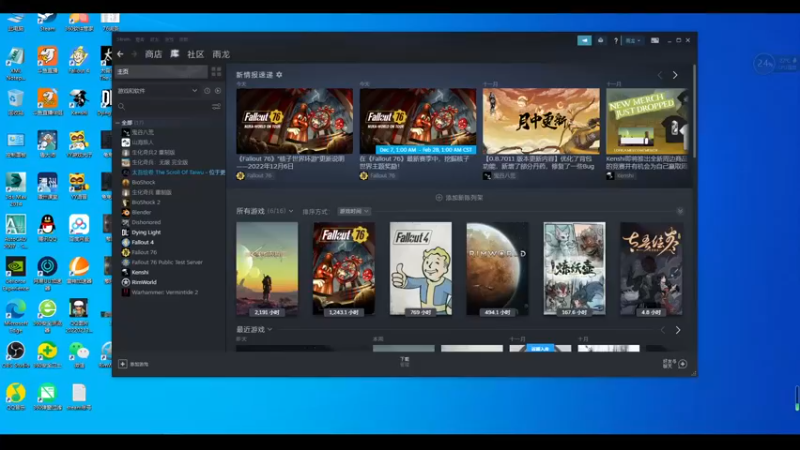Open 月中更新 news thumbnail
This screenshot has width=800, height=450.
[541, 121]
